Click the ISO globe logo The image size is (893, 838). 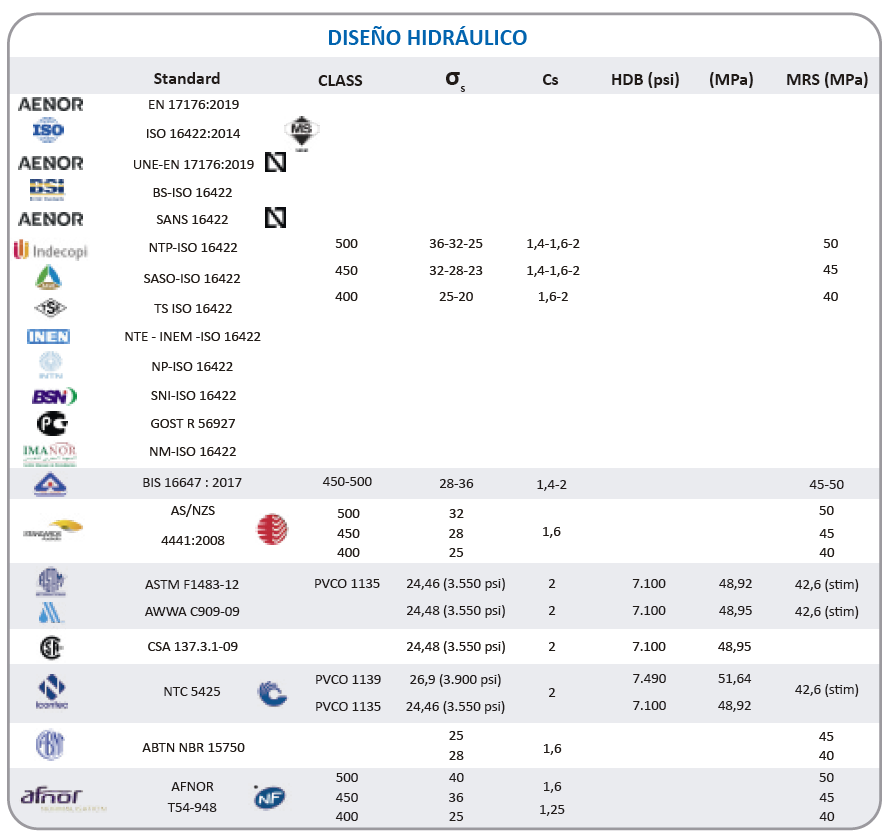48,130
